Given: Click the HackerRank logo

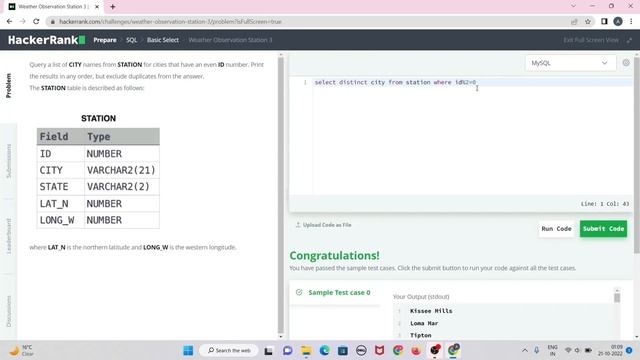Looking at the screenshot, I should (x=47, y=40).
